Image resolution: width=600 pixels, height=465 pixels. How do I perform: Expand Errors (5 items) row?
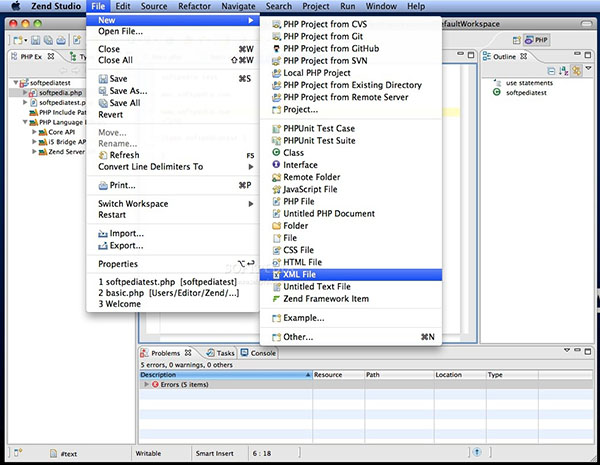(146, 384)
